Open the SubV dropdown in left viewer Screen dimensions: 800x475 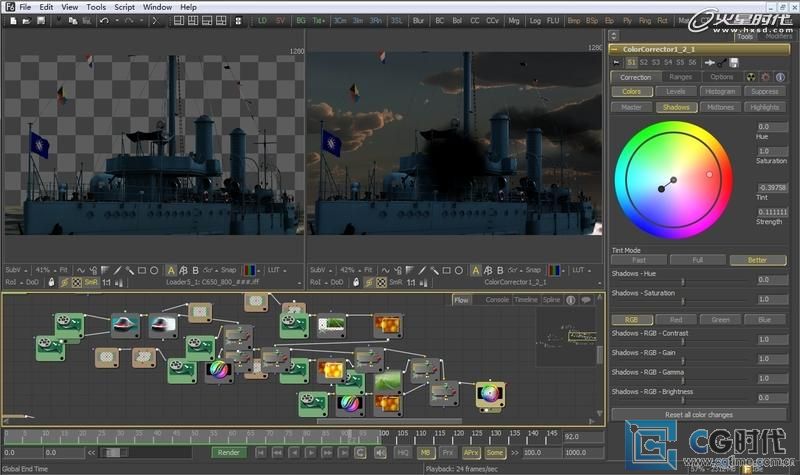coord(16,270)
